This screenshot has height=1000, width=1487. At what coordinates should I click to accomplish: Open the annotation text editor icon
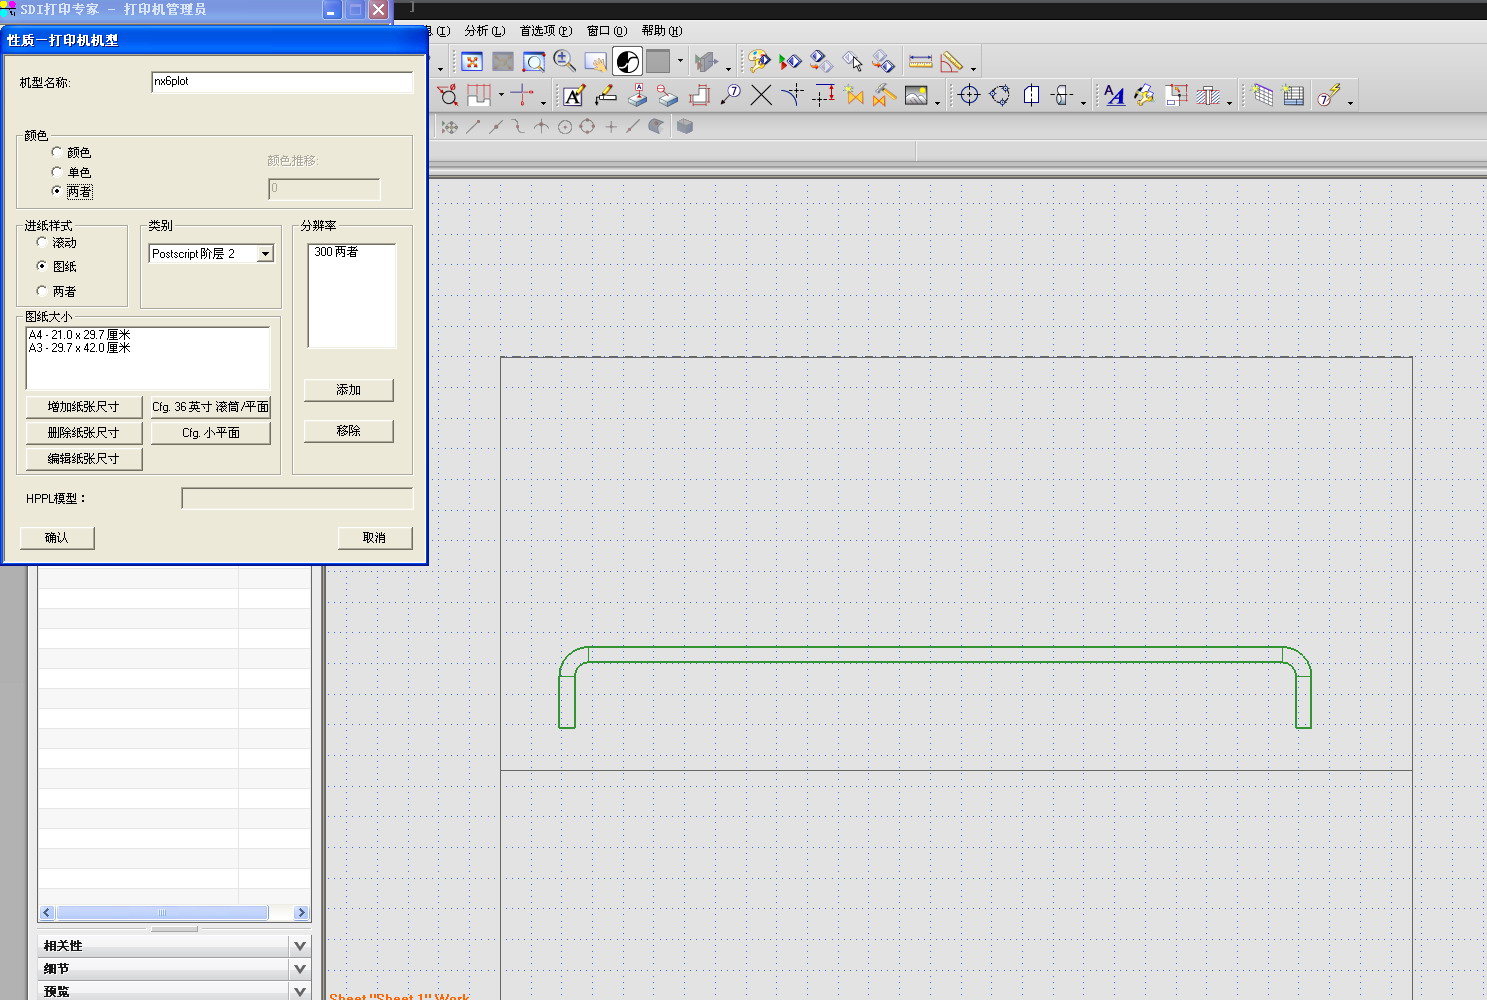coord(574,96)
